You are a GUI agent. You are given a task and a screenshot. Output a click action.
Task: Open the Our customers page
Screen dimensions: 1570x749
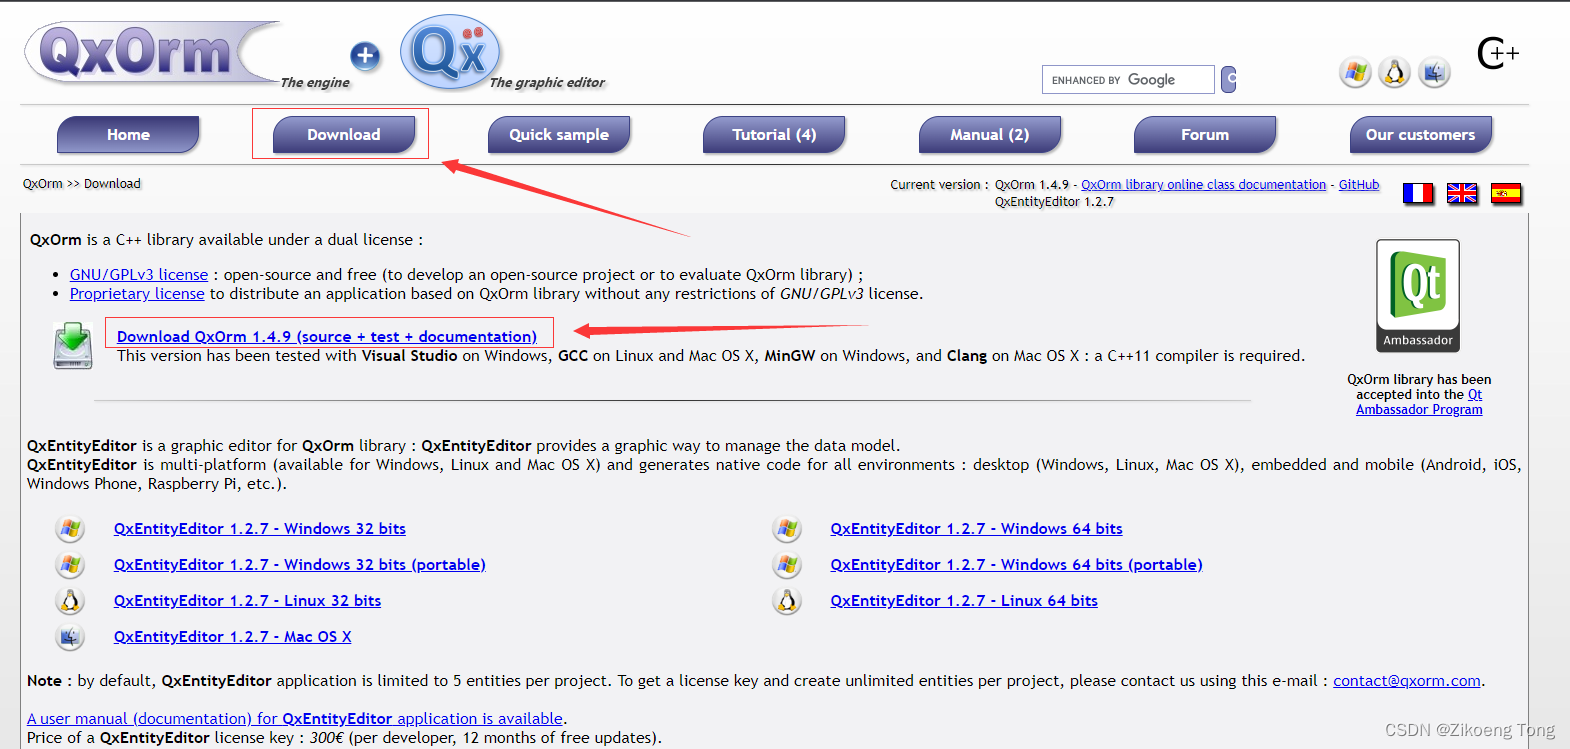pos(1421,135)
